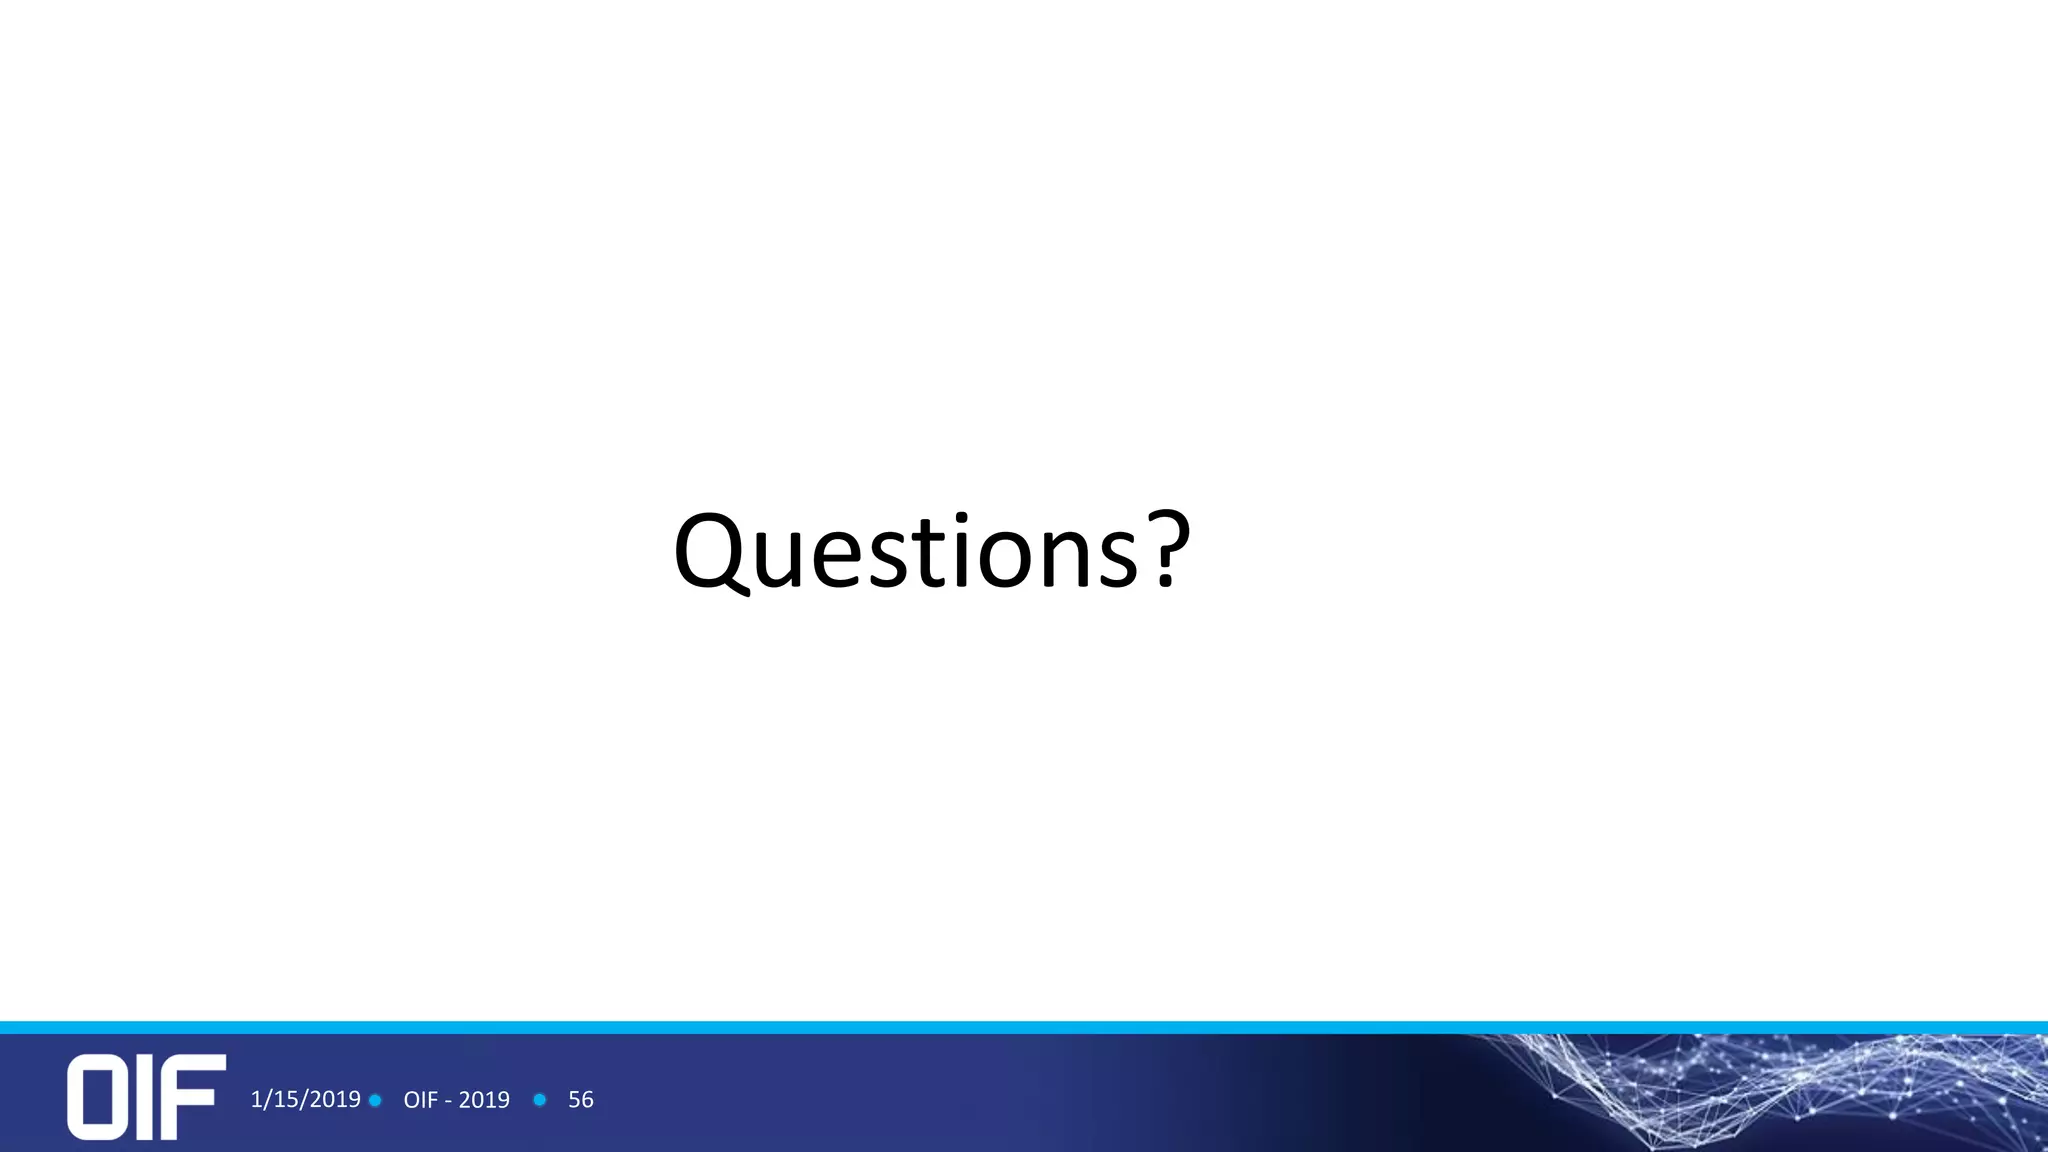The image size is (2048, 1152).
Task: Select the "Questions?" heading text
Action: (x=932, y=552)
